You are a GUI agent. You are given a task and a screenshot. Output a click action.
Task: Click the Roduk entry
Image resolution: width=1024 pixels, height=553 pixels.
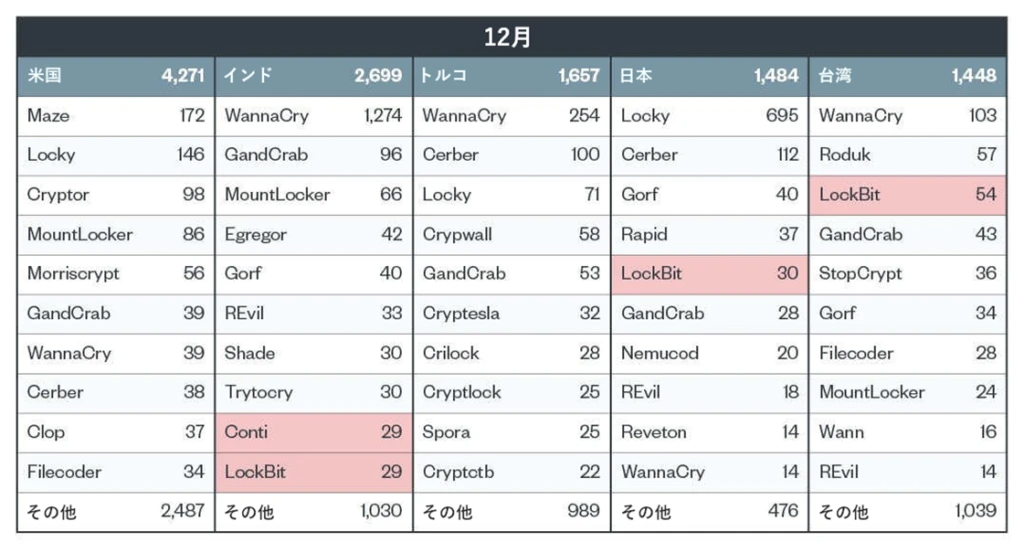point(845,155)
